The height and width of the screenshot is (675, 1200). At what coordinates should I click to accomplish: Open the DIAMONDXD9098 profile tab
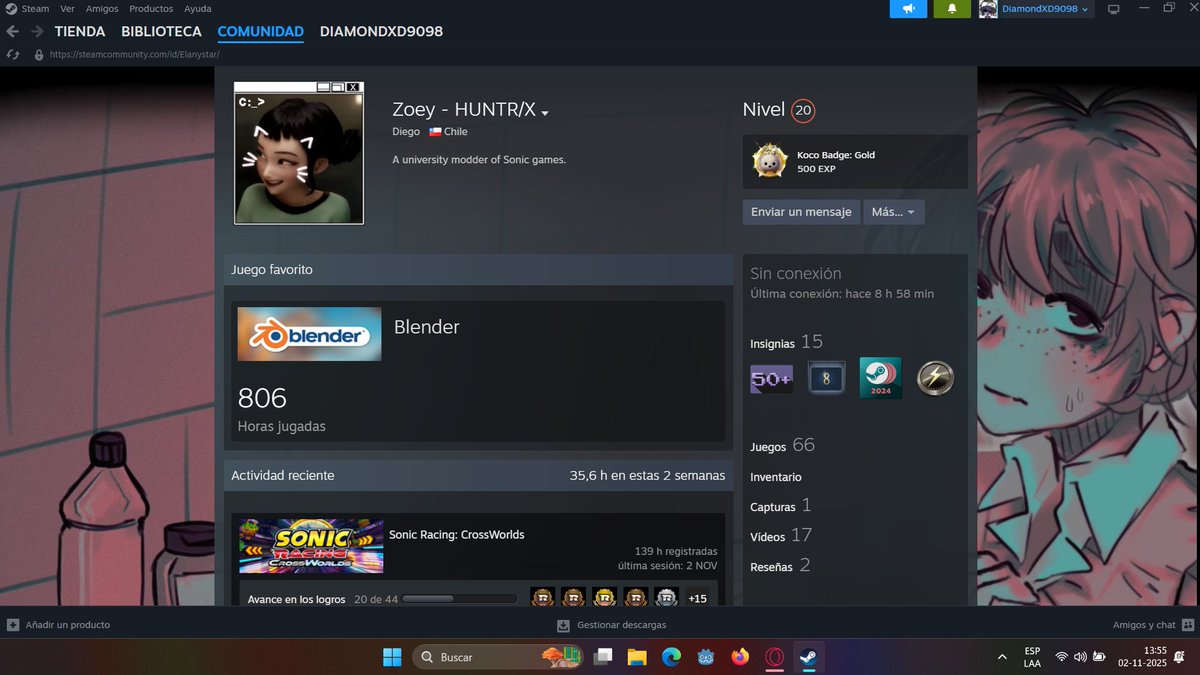pos(381,31)
